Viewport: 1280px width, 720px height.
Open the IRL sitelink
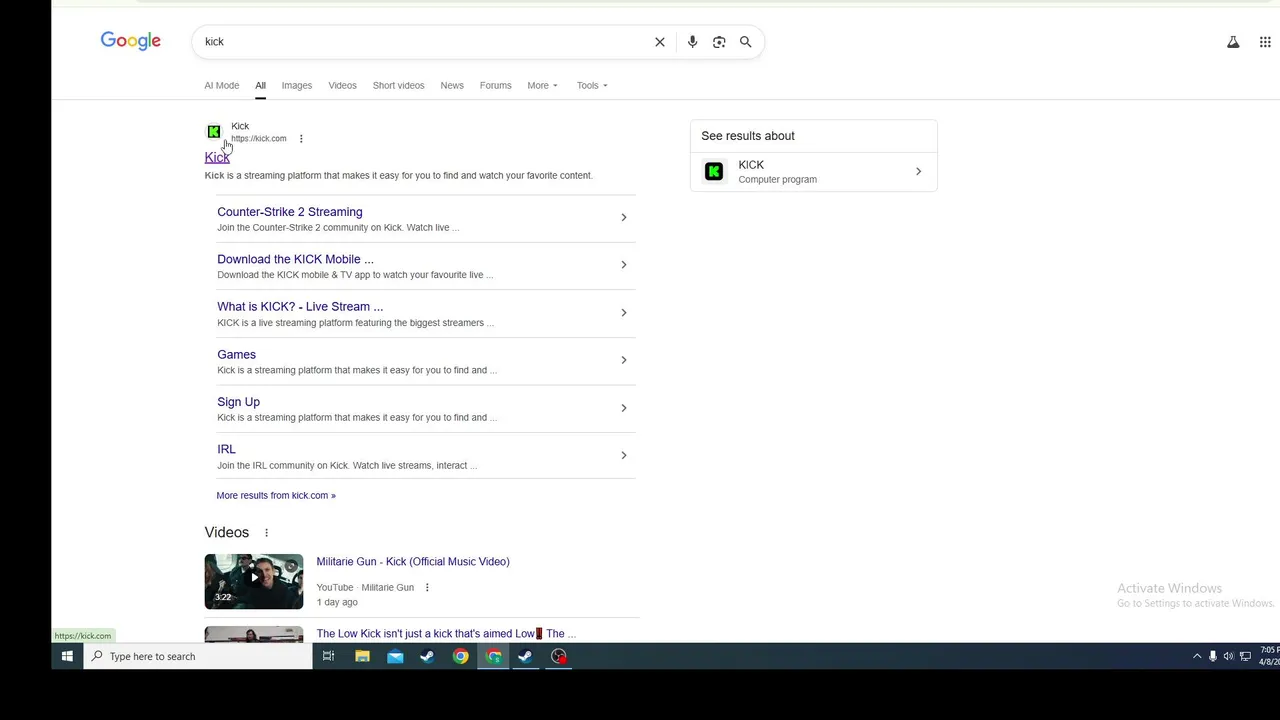[x=226, y=449]
